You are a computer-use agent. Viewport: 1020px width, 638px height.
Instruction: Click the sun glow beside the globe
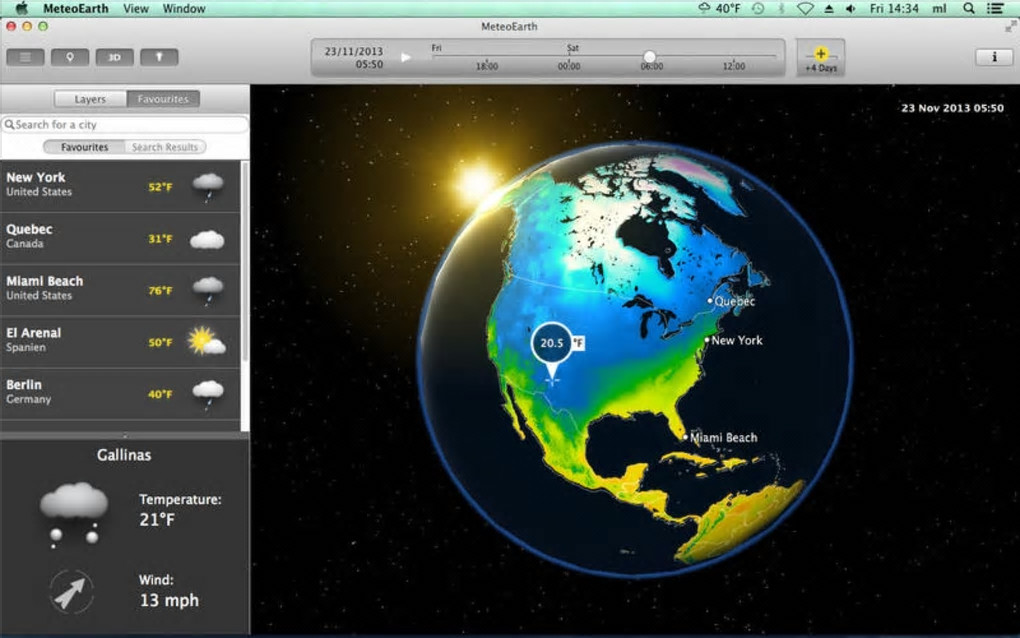tap(477, 182)
